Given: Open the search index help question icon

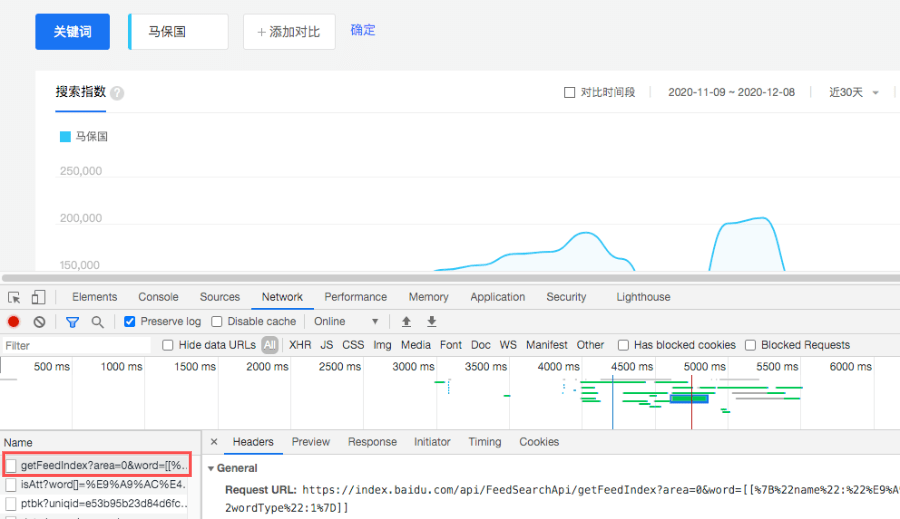Looking at the screenshot, I should (x=117, y=93).
